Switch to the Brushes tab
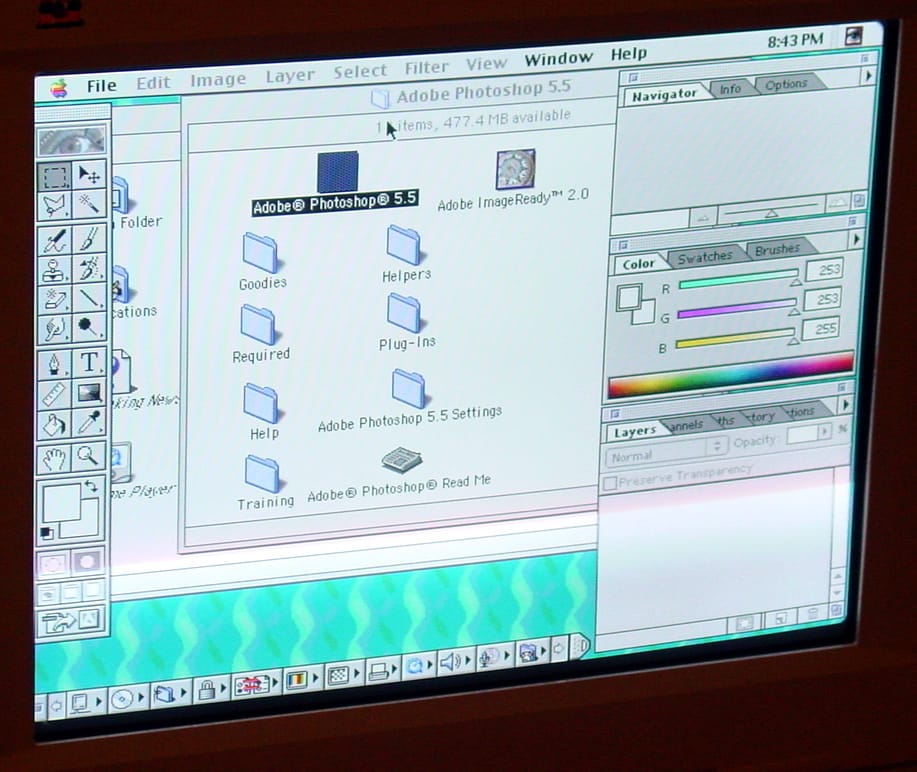 (x=777, y=250)
